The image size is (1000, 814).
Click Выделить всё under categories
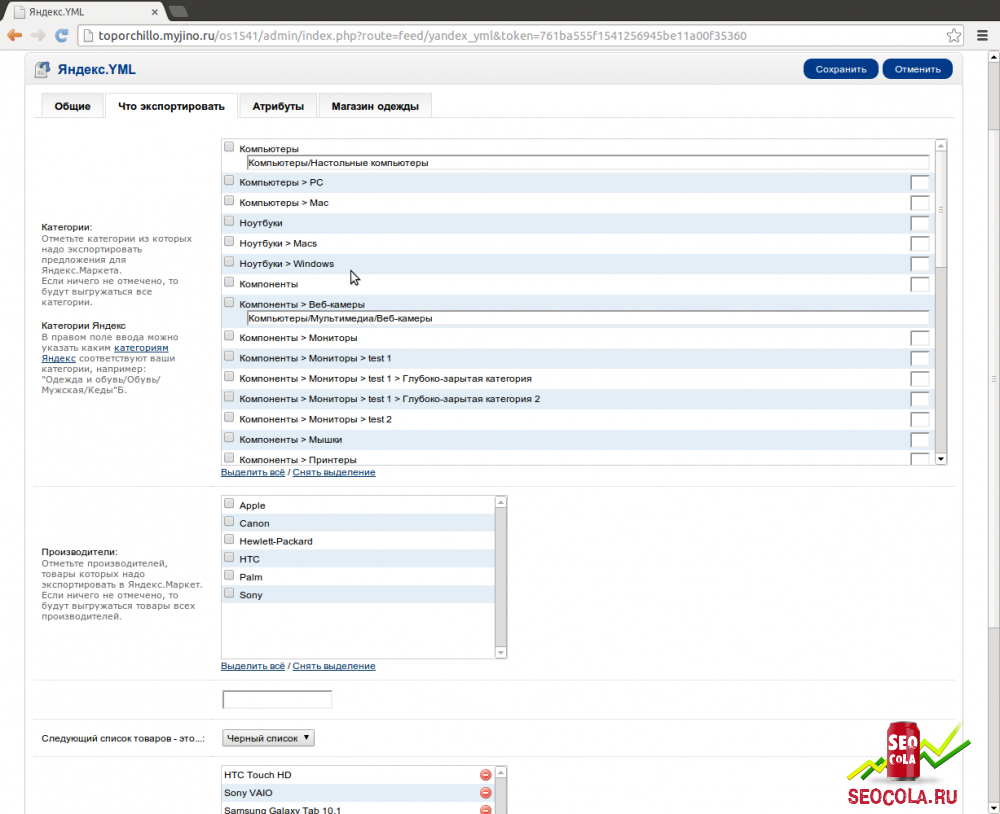point(253,473)
